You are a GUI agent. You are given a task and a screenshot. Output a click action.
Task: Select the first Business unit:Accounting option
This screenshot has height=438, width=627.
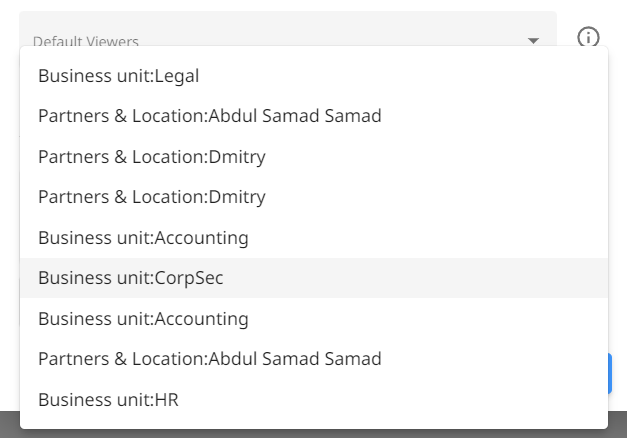(314, 238)
